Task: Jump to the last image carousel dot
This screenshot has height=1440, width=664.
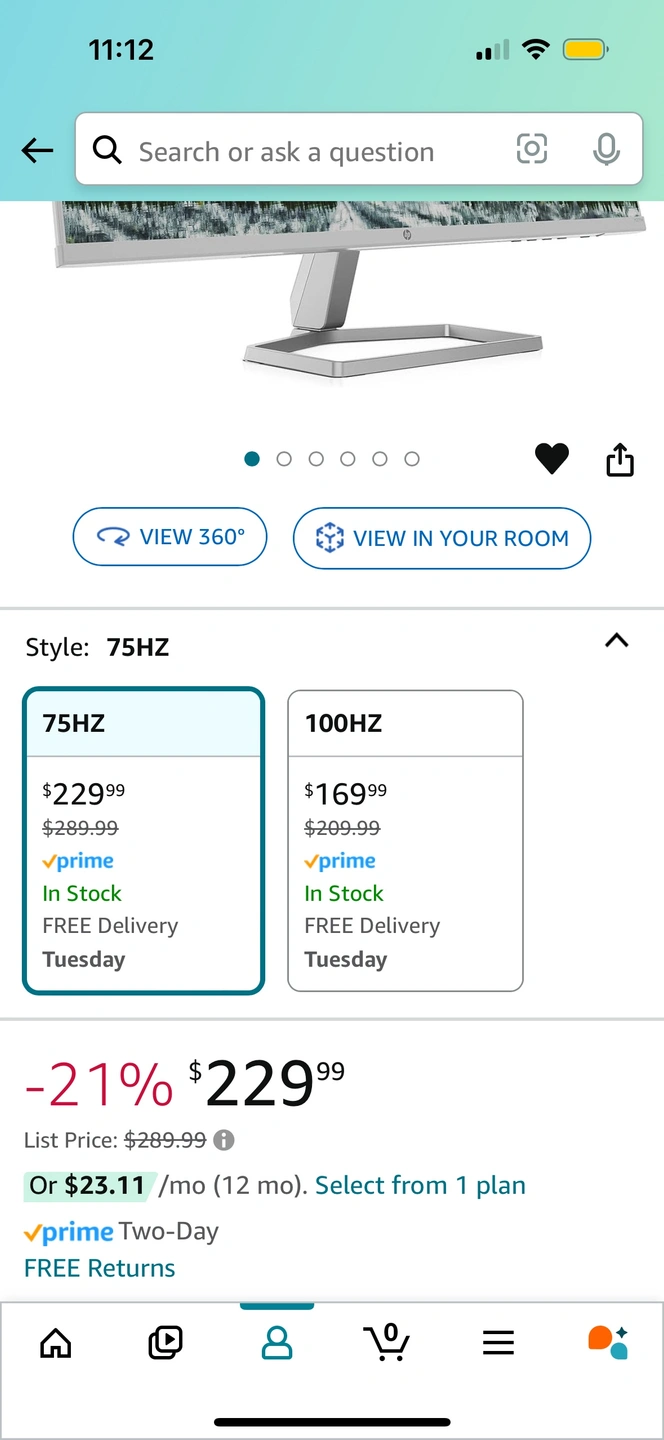Action: click(412, 459)
